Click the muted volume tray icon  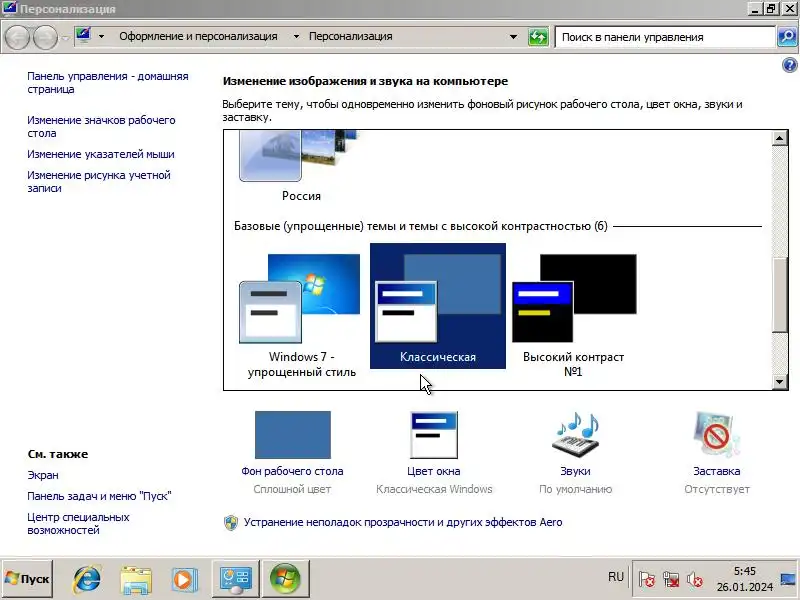pyautogui.click(x=694, y=580)
